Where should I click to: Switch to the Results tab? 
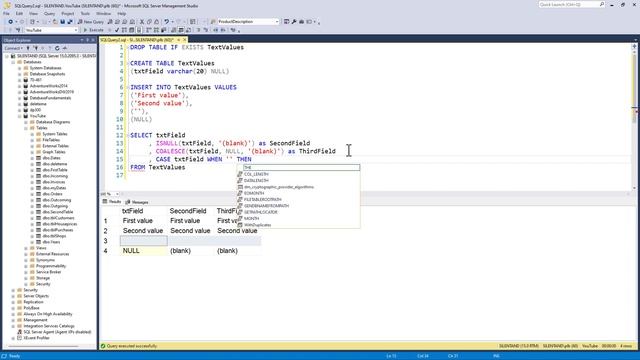pos(112,202)
